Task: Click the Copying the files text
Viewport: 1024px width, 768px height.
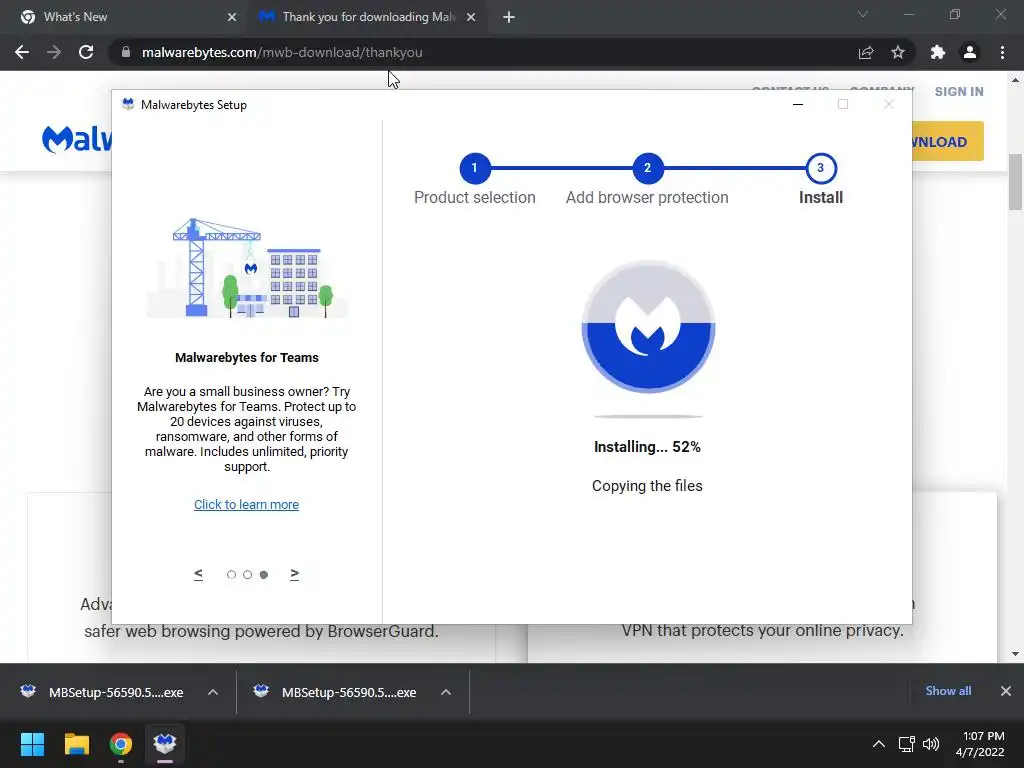Action: [647, 486]
